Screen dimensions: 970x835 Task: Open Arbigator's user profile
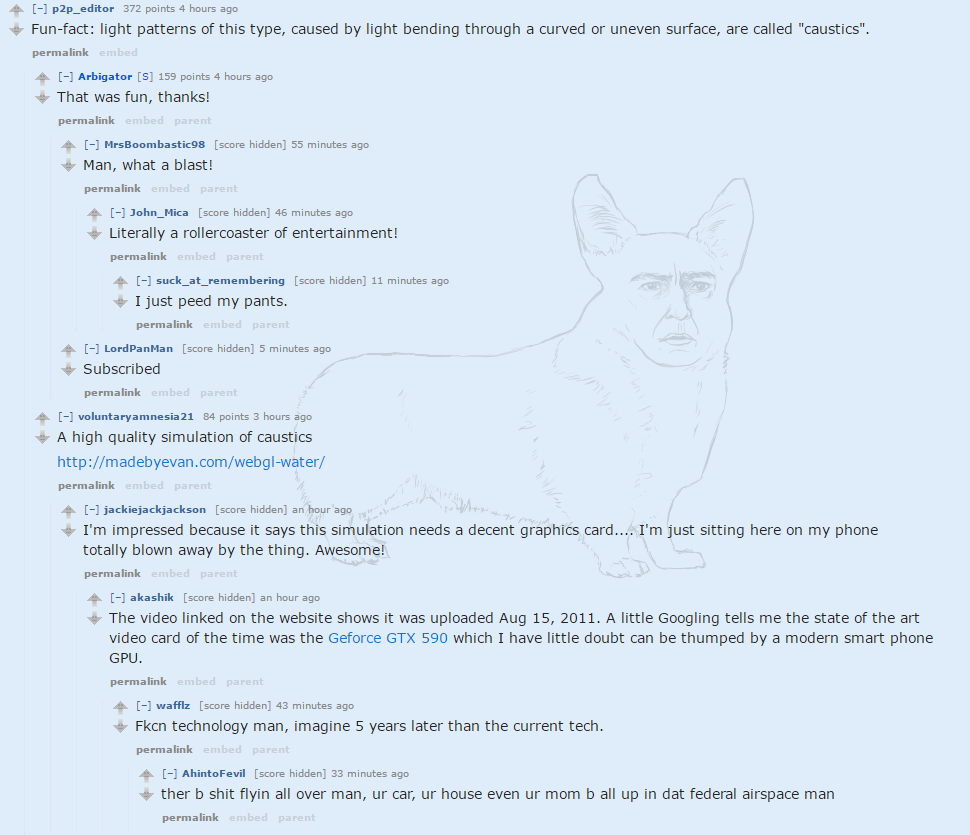105,77
